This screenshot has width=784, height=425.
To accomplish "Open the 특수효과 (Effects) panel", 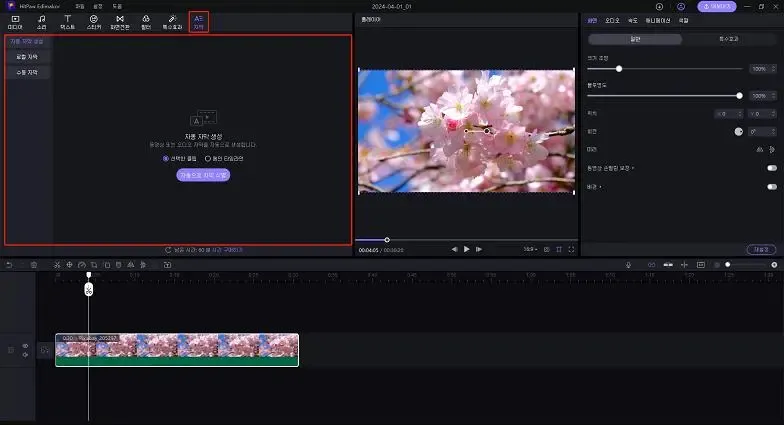I will (172, 21).
